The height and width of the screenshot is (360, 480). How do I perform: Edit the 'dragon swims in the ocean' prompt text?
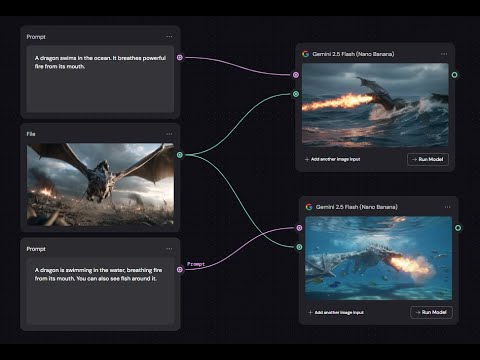[100, 79]
